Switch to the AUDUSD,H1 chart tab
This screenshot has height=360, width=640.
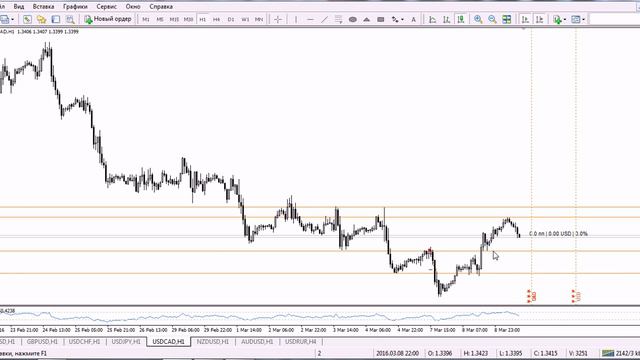257,342
